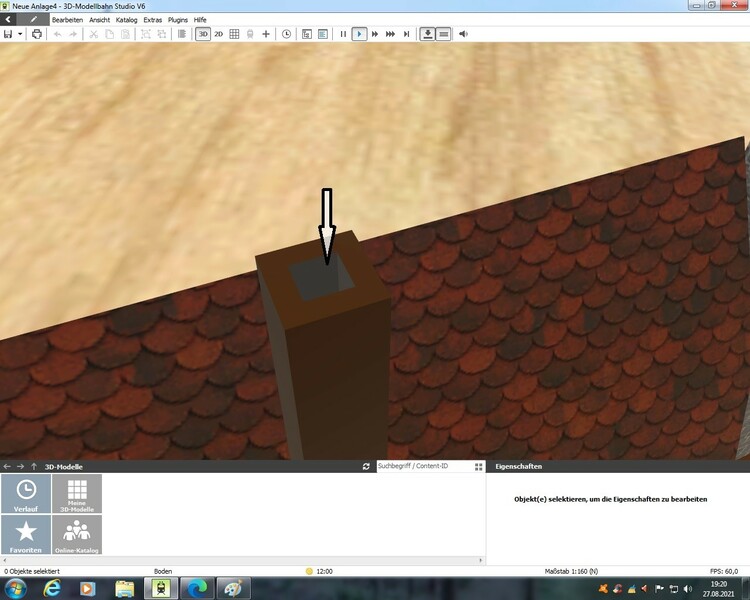Refresh the catalog with the reload icon
This screenshot has height=600, width=750.
[366, 467]
